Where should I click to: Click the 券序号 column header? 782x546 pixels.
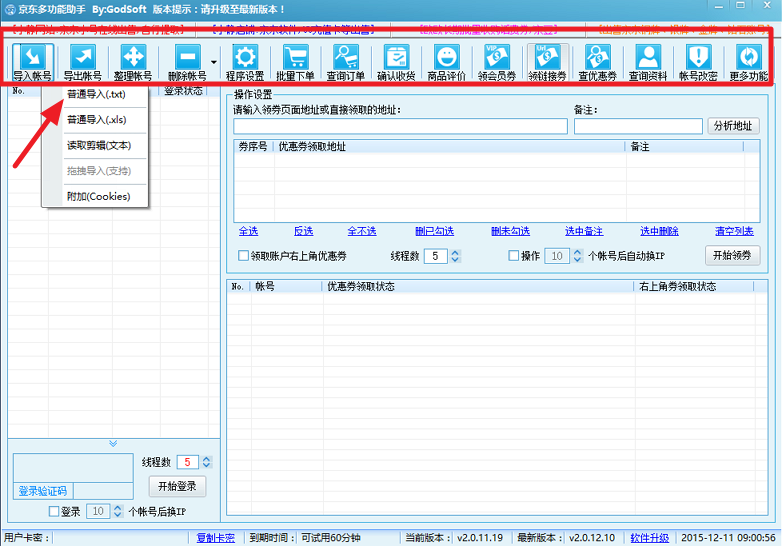(x=253, y=147)
